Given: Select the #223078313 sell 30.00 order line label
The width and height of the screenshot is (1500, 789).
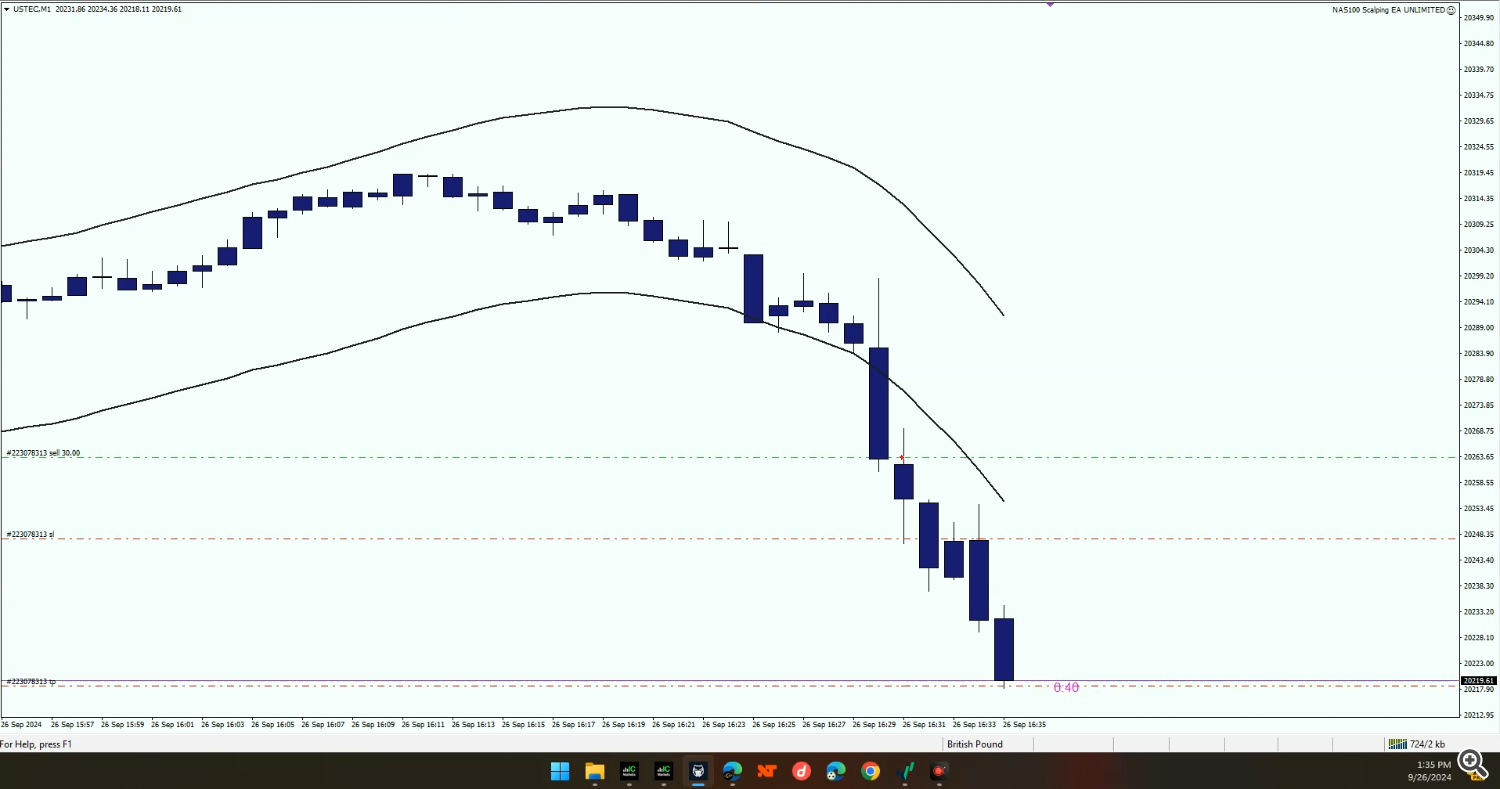Looking at the screenshot, I should point(43,453).
